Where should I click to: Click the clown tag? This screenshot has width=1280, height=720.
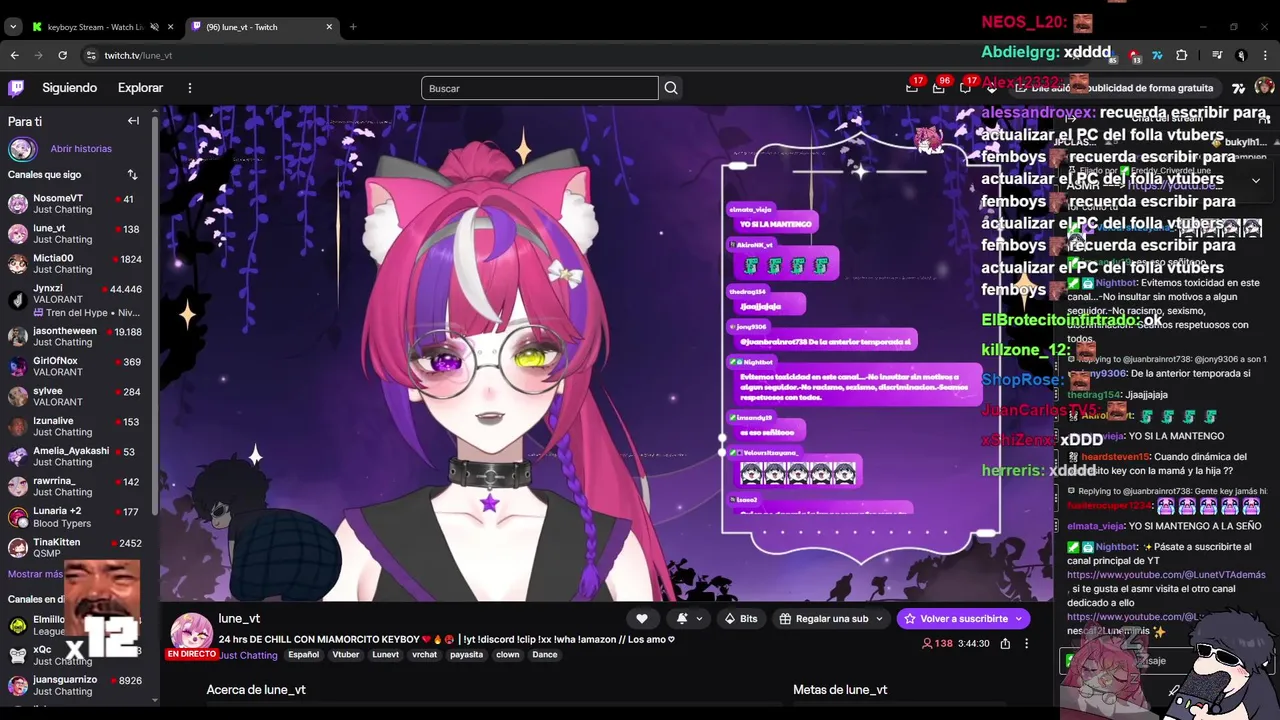(508, 655)
